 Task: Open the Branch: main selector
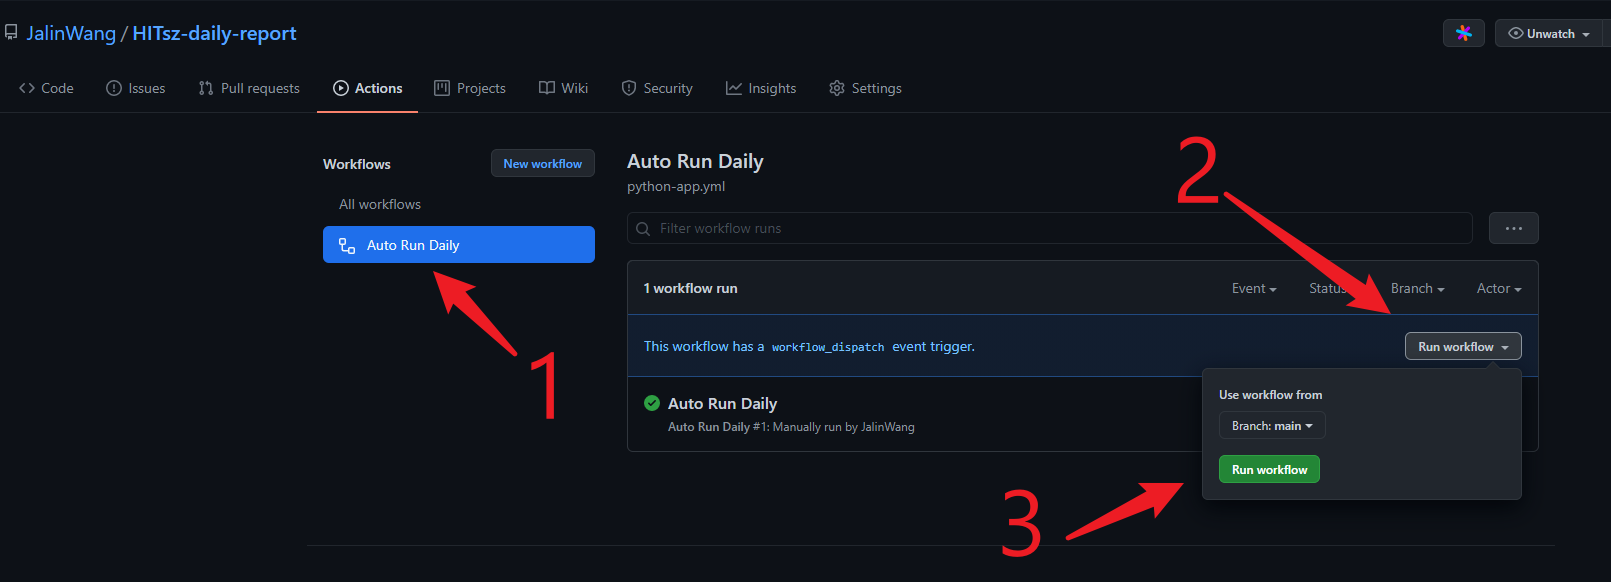(x=1272, y=425)
